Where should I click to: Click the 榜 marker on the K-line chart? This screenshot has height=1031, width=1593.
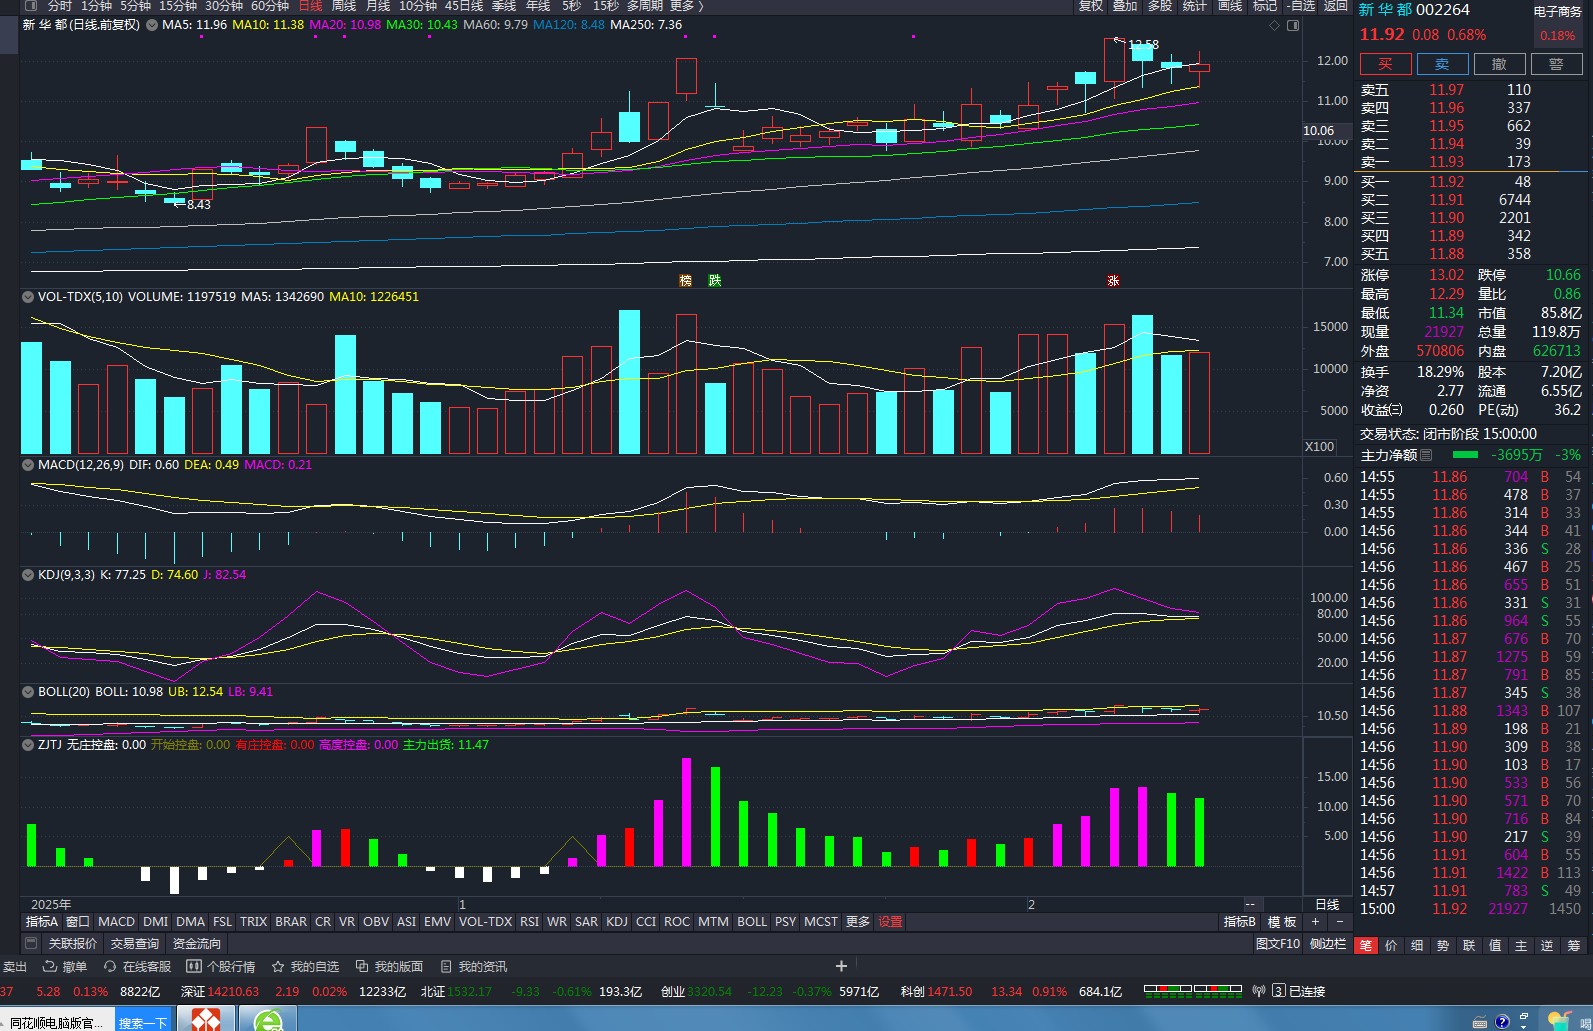(x=685, y=281)
